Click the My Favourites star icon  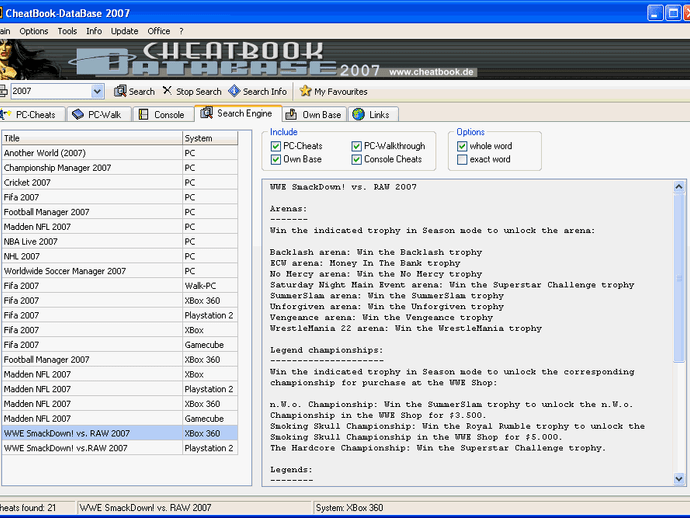305,91
